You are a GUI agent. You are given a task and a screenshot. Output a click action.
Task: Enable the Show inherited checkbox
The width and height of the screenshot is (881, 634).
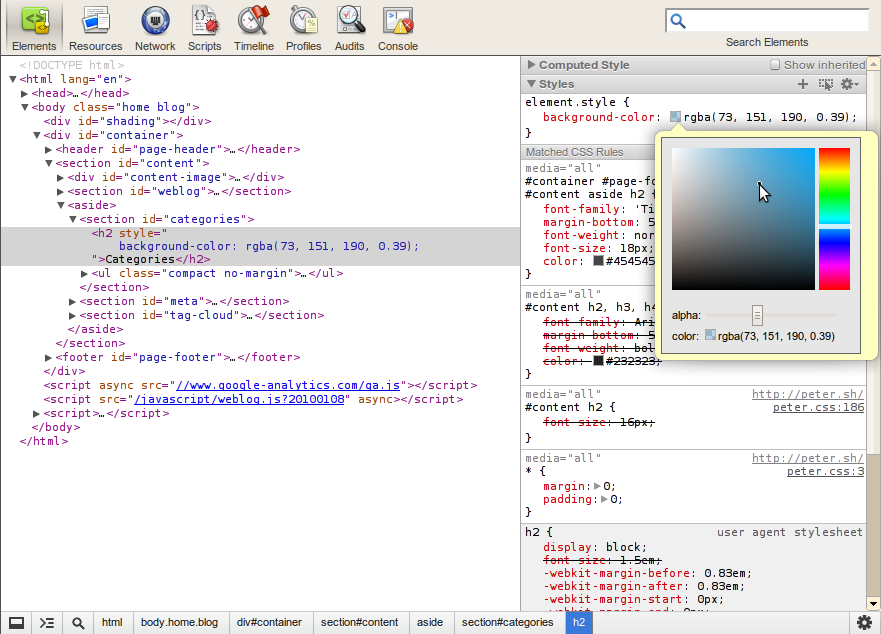pyautogui.click(x=775, y=65)
